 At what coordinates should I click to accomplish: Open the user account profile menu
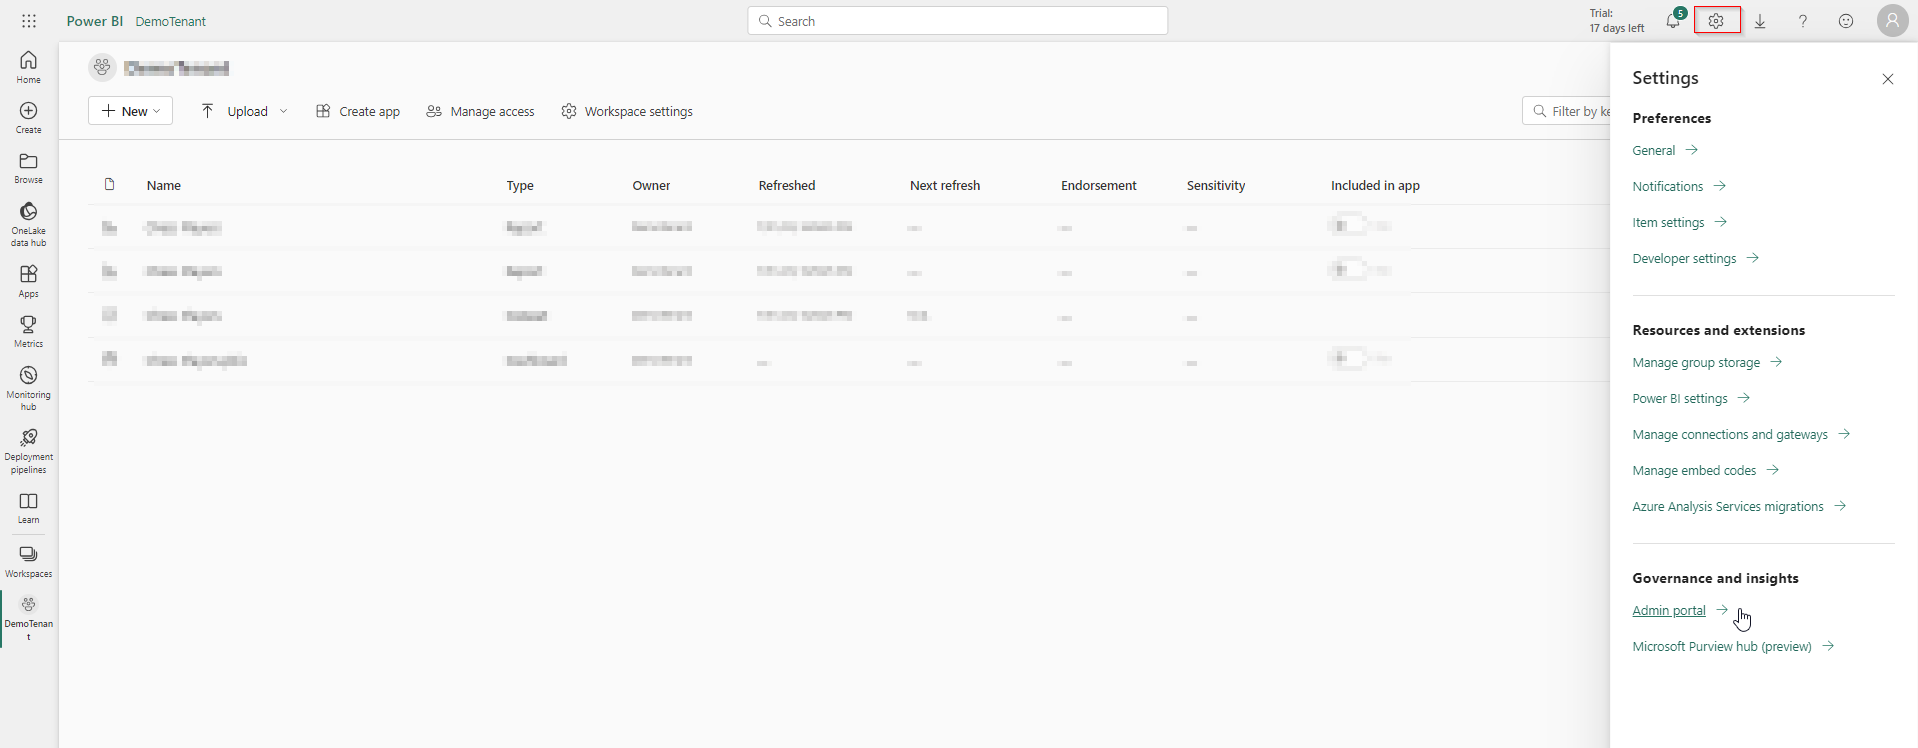pos(1892,21)
